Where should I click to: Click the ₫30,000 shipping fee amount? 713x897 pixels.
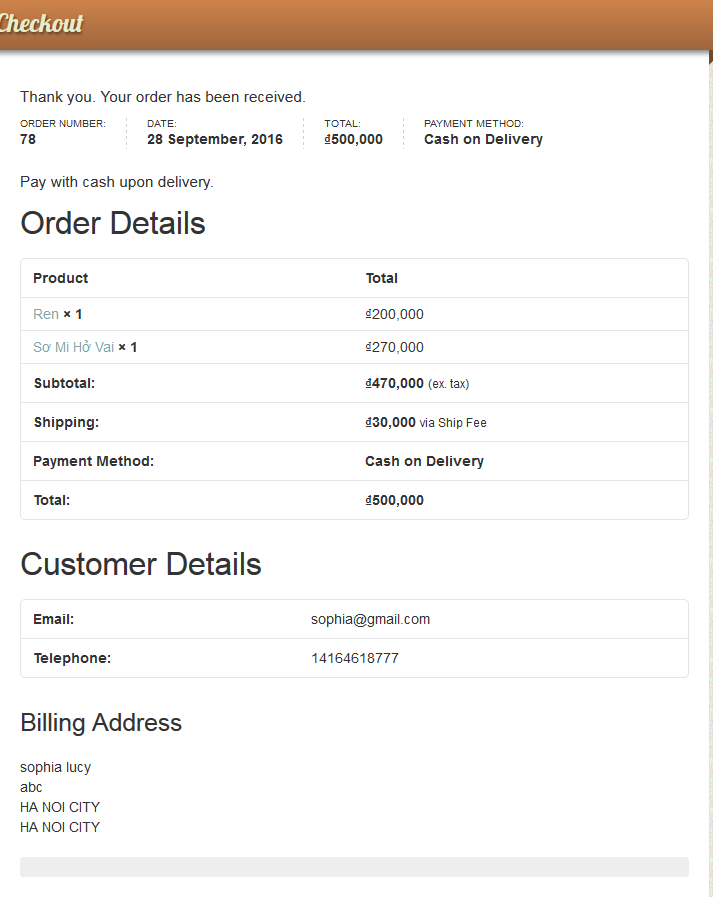click(x=391, y=422)
